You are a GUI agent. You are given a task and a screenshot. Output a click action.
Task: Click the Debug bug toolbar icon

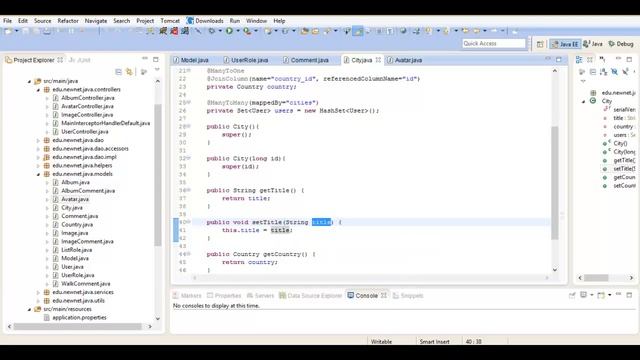point(212,31)
